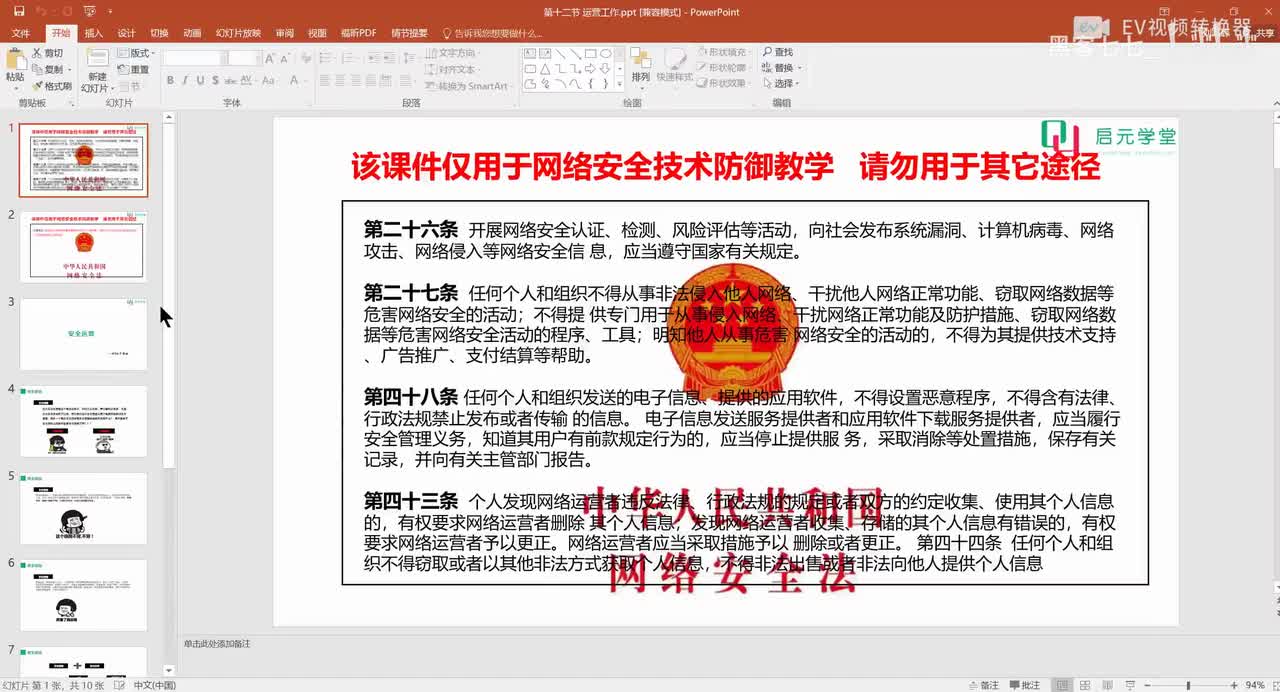Open the 切换 ribbon tab

pos(159,33)
